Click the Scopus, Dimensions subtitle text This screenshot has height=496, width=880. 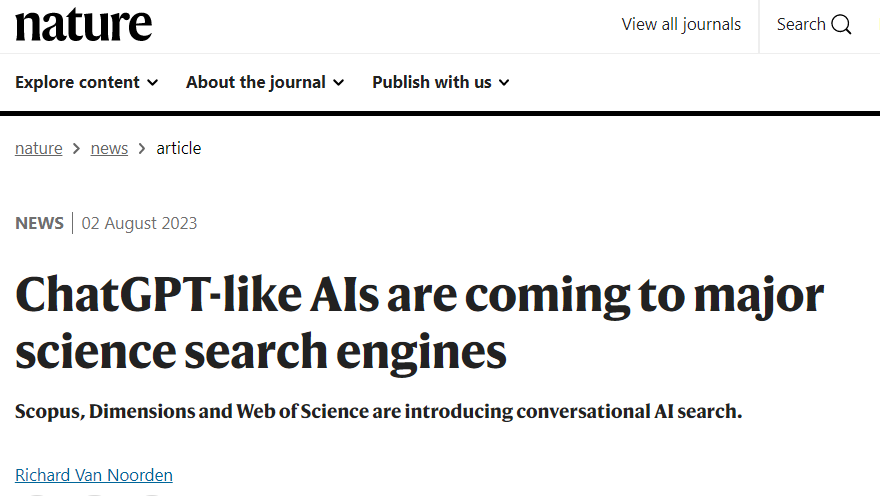click(378, 411)
